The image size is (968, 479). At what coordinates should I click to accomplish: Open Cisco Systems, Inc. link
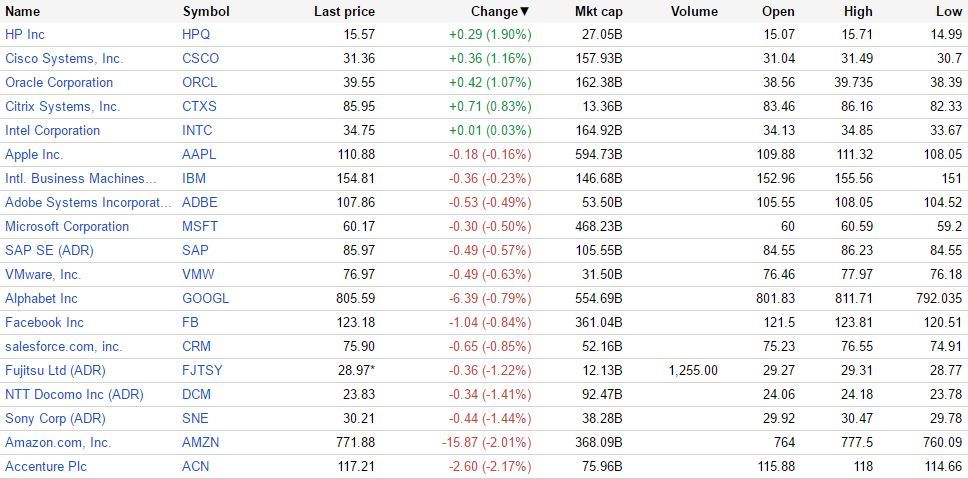click(64, 58)
